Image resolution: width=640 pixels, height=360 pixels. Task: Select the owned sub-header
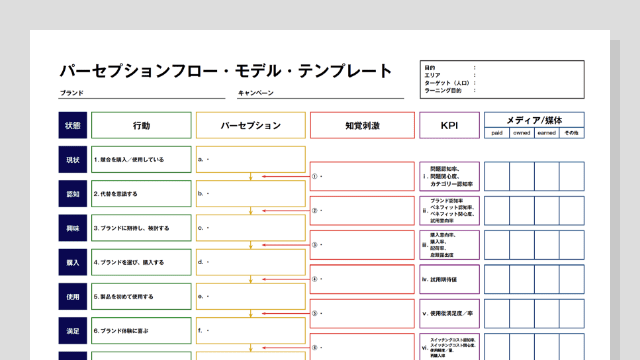(522, 133)
